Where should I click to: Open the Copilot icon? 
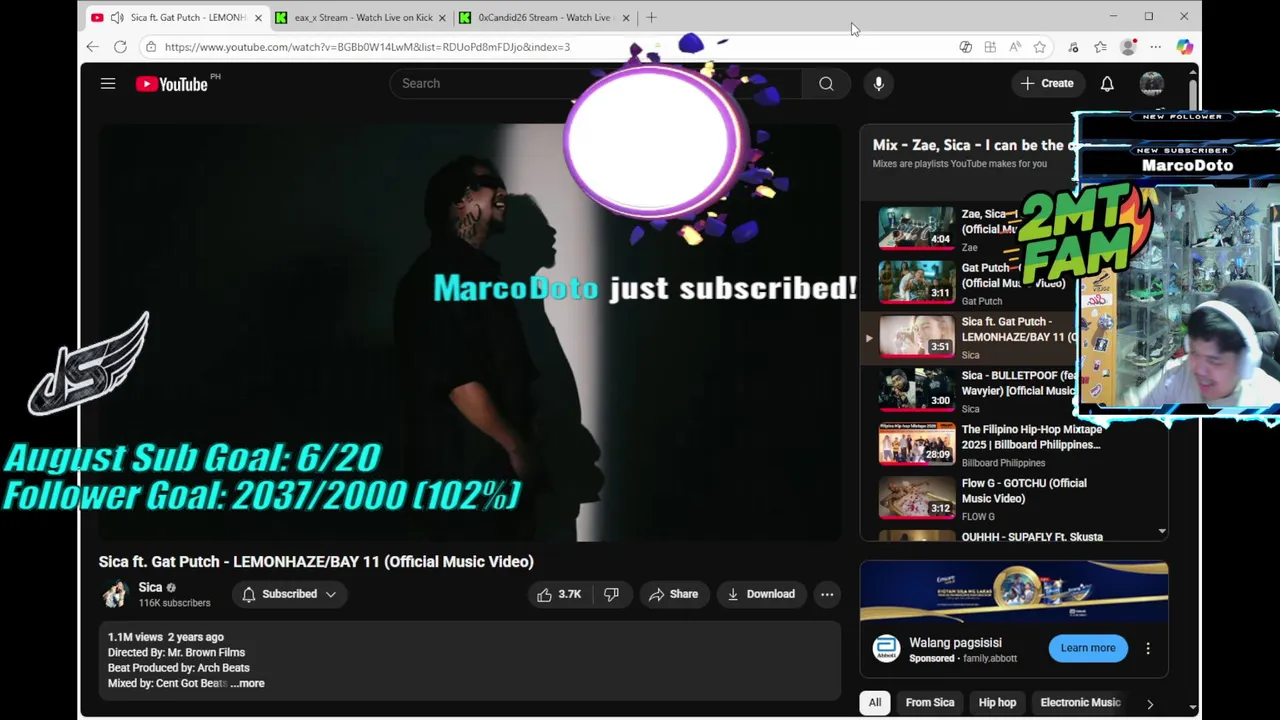coord(1184,47)
